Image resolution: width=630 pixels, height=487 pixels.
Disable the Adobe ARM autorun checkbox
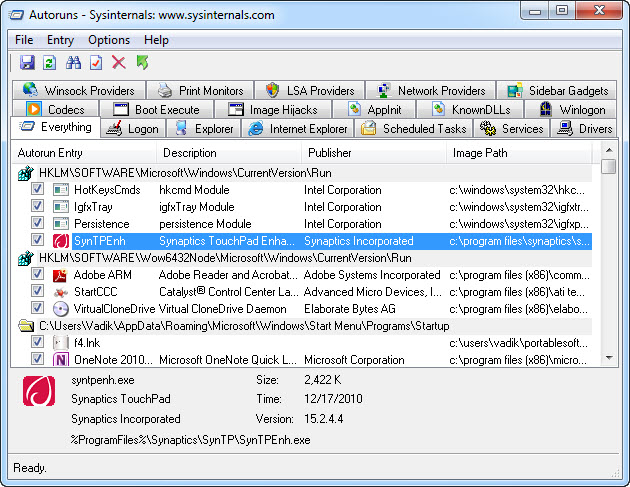[x=37, y=274]
